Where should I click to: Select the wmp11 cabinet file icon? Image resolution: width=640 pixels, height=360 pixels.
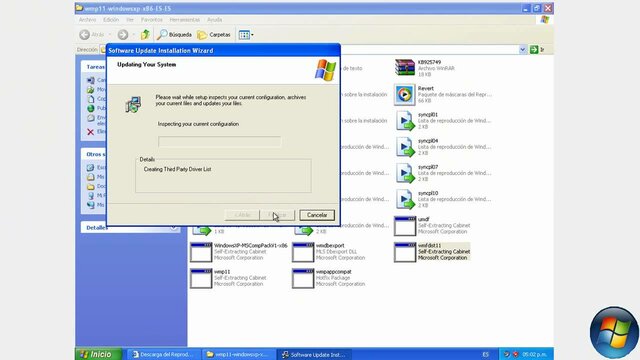[x=201, y=278]
